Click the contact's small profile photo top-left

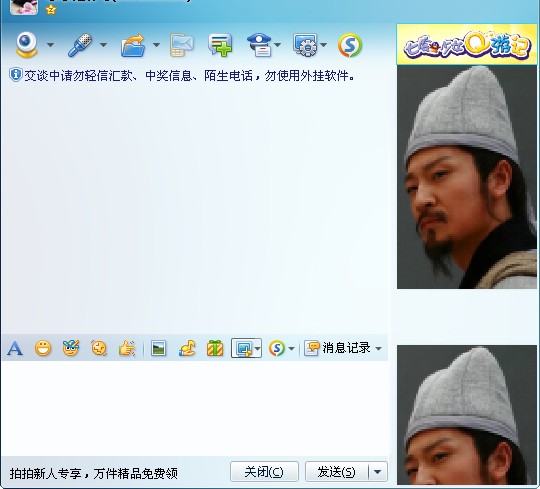coord(24,7)
